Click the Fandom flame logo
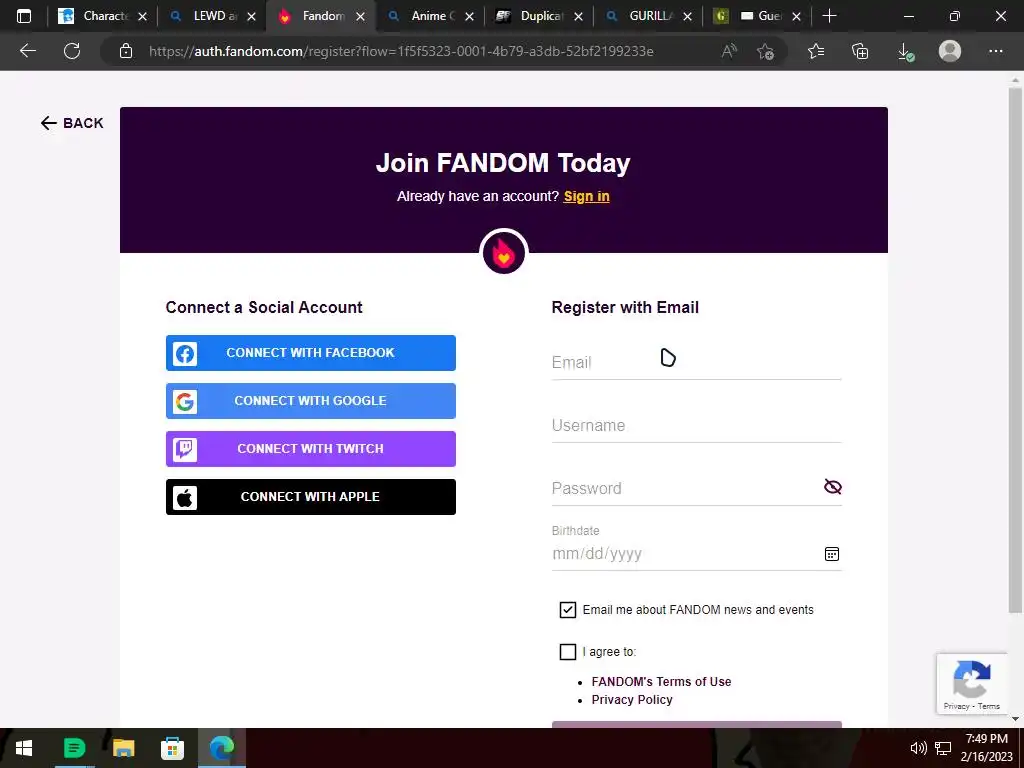This screenshot has height=768, width=1024. (504, 253)
